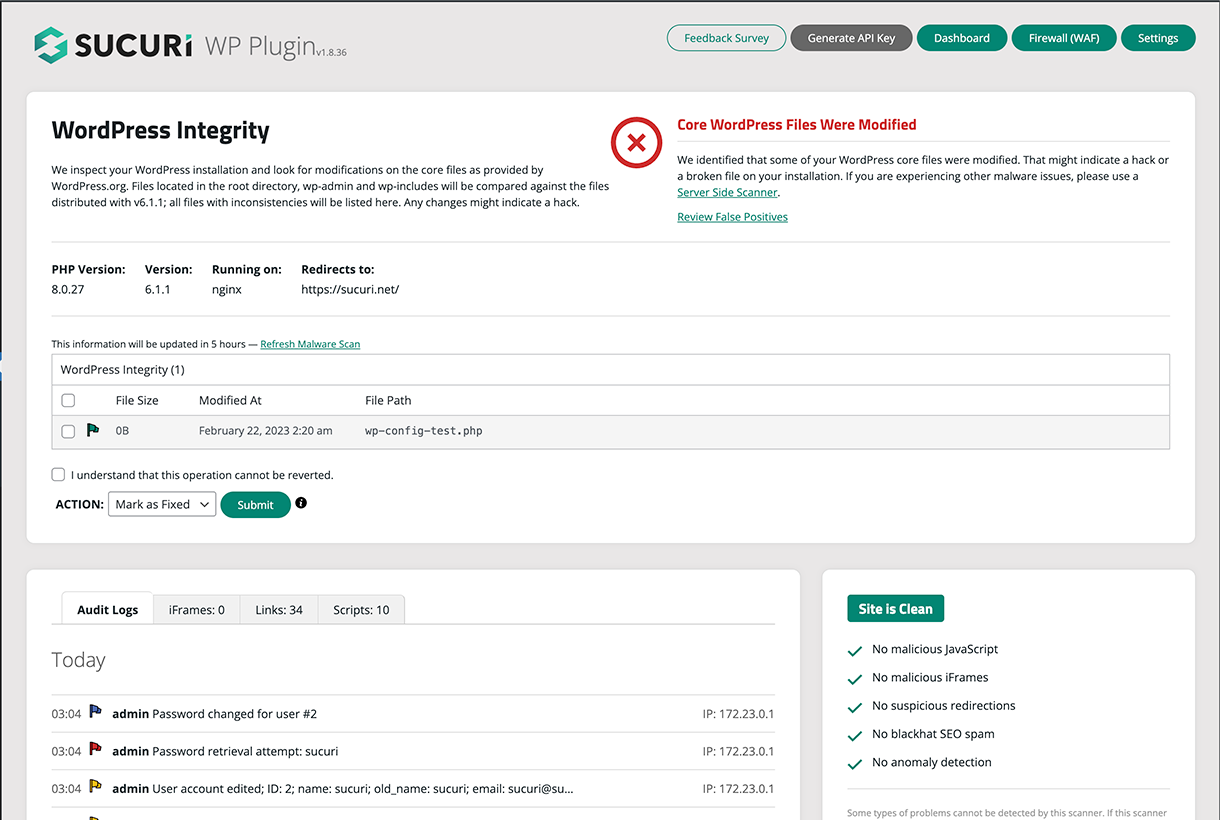The image size is (1220, 820).
Task: Click the yellow flag for User account edited
Action: tap(95, 786)
